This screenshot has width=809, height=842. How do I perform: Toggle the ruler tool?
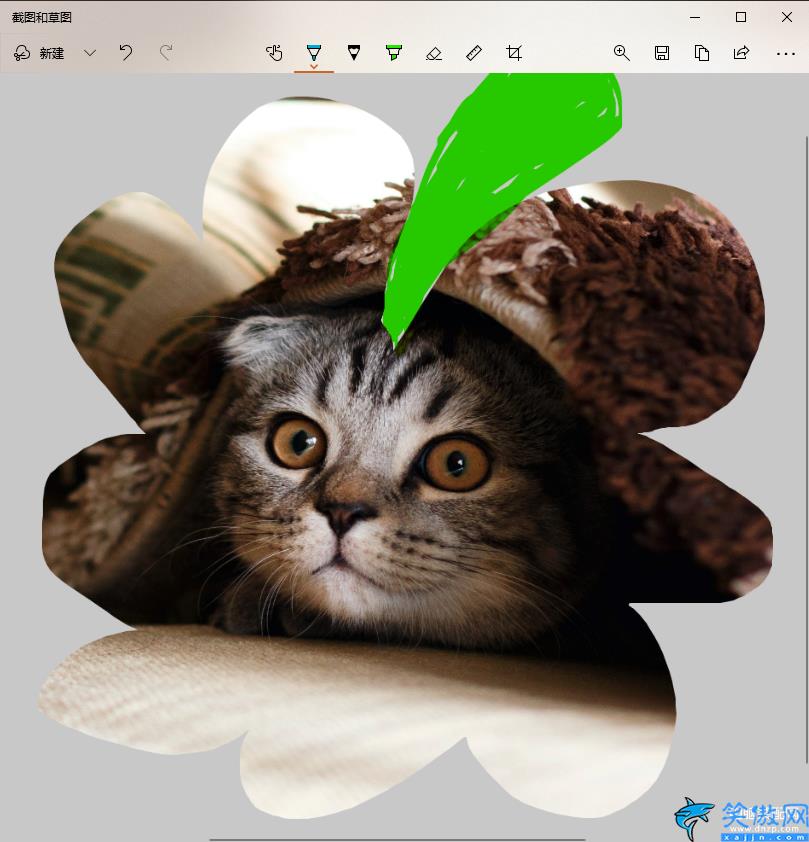(x=473, y=53)
